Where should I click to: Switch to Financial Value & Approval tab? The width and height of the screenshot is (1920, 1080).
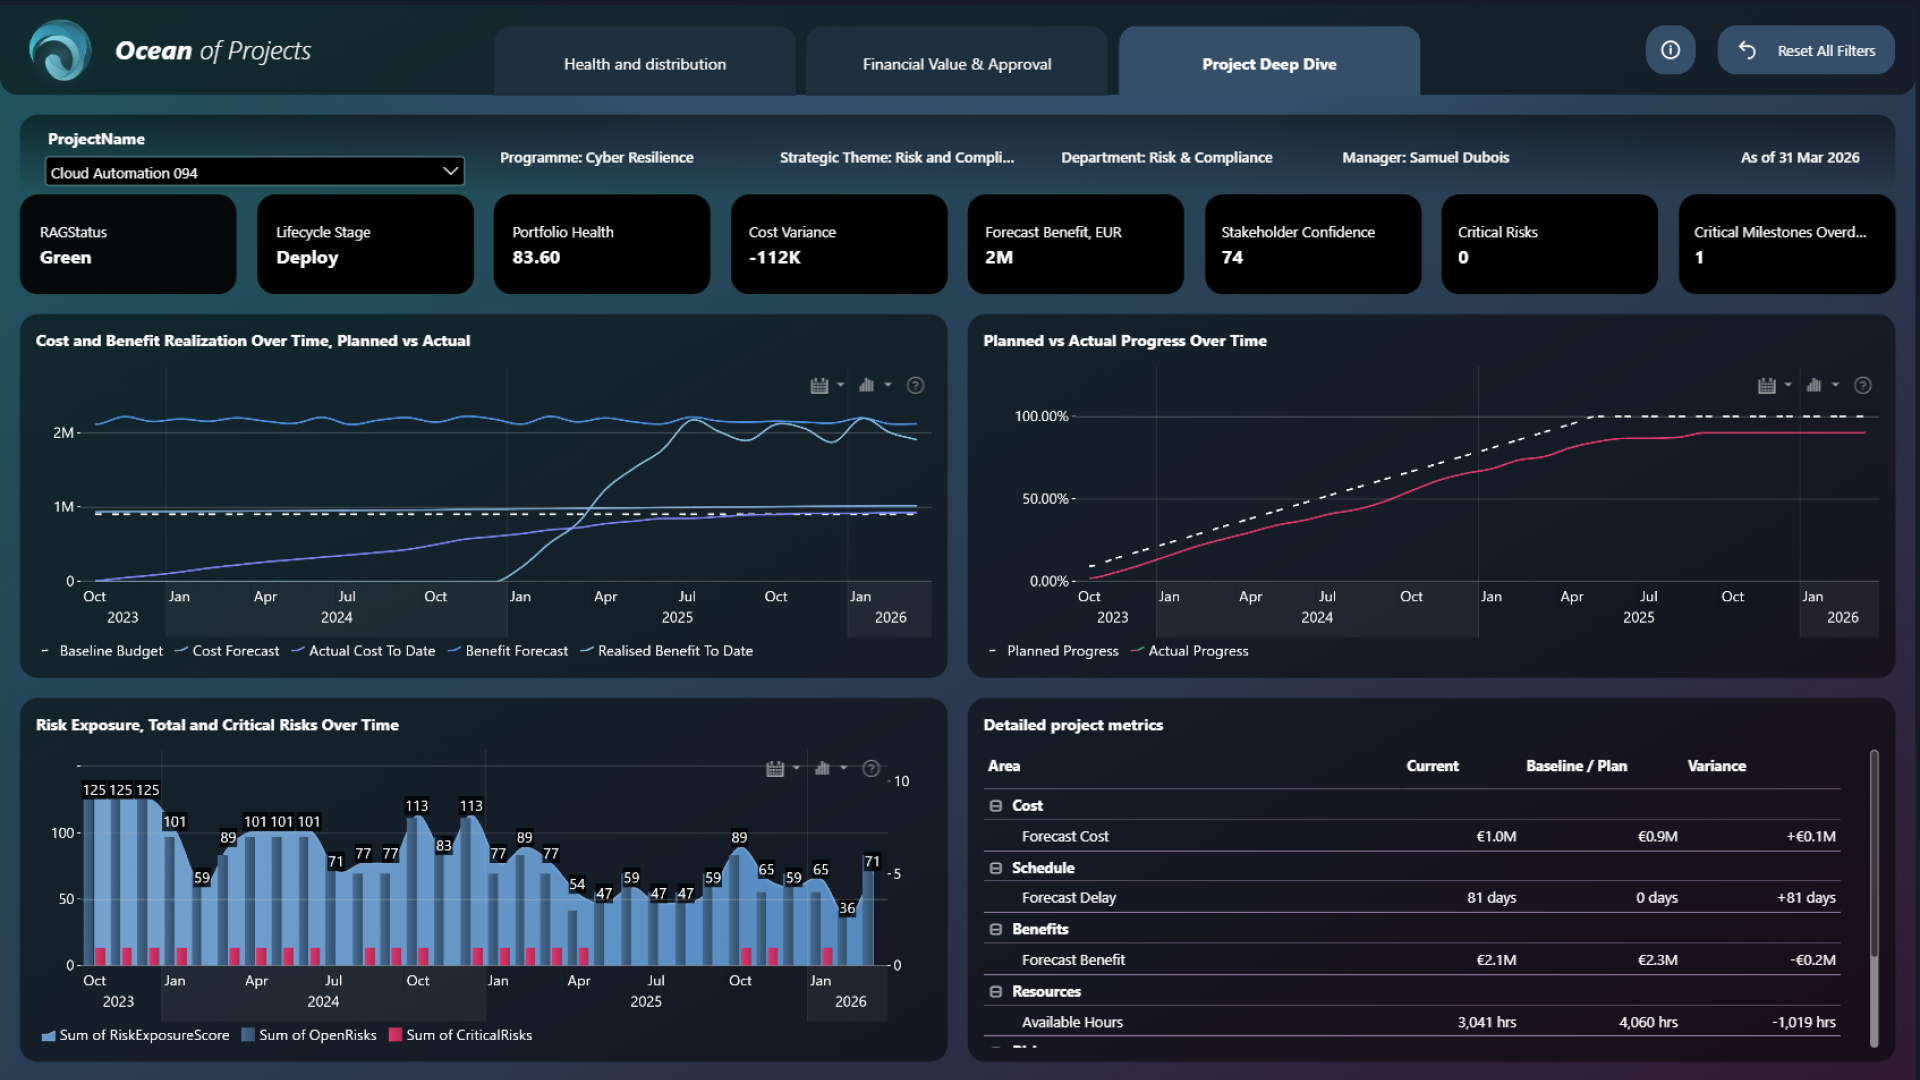(x=957, y=62)
